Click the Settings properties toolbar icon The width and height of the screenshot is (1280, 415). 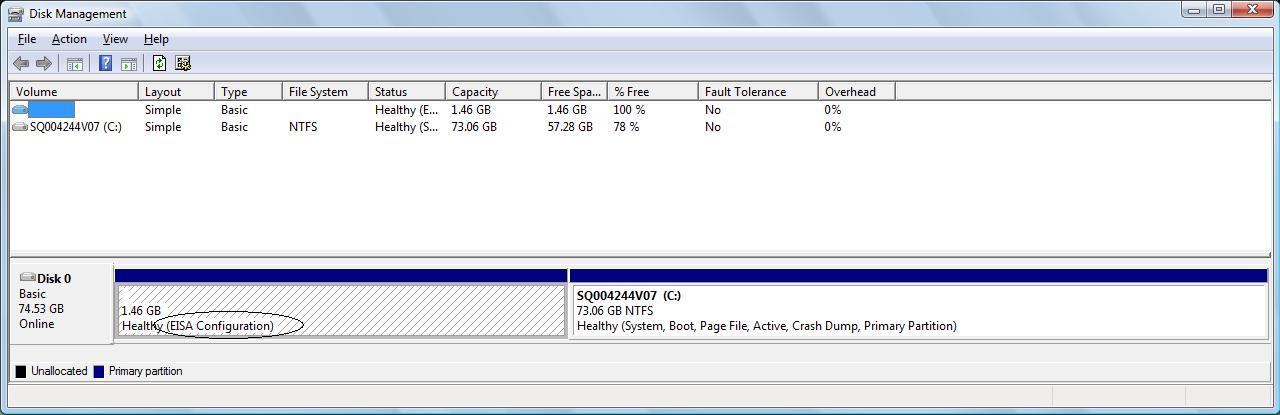click(183, 63)
